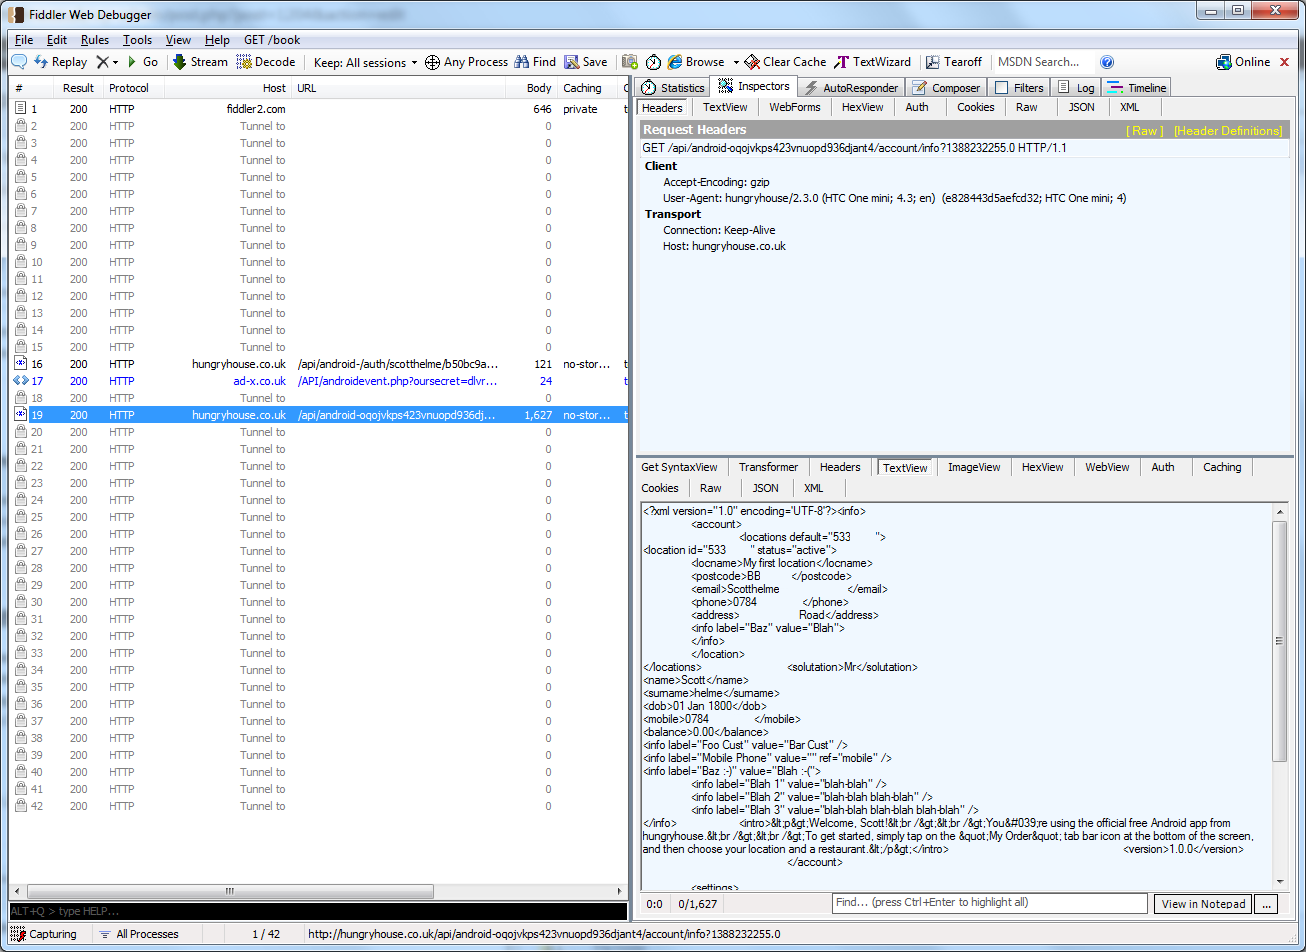Click the comment speech bubble icon
The width and height of the screenshot is (1306, 952).
click(x=19, y=62)
